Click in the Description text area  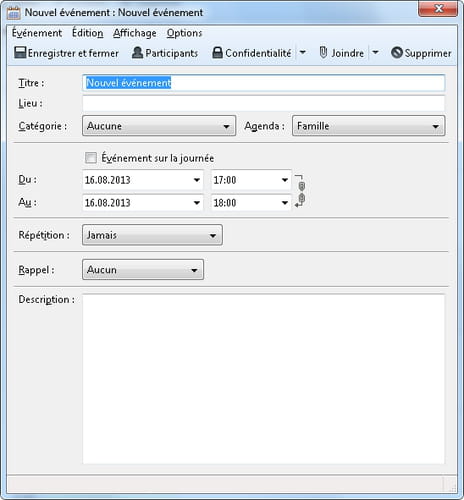(x=263, y=379)
